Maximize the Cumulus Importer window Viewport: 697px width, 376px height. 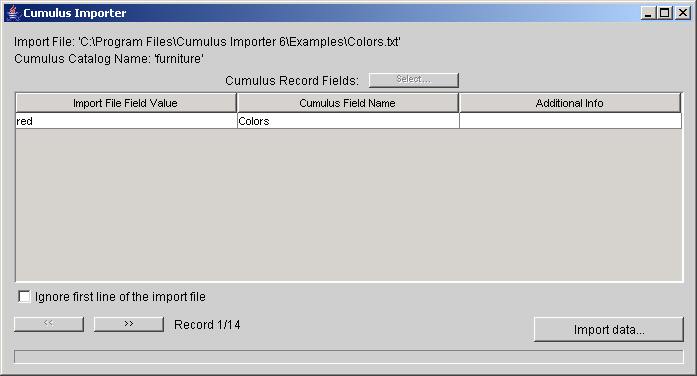coord(665,13)
